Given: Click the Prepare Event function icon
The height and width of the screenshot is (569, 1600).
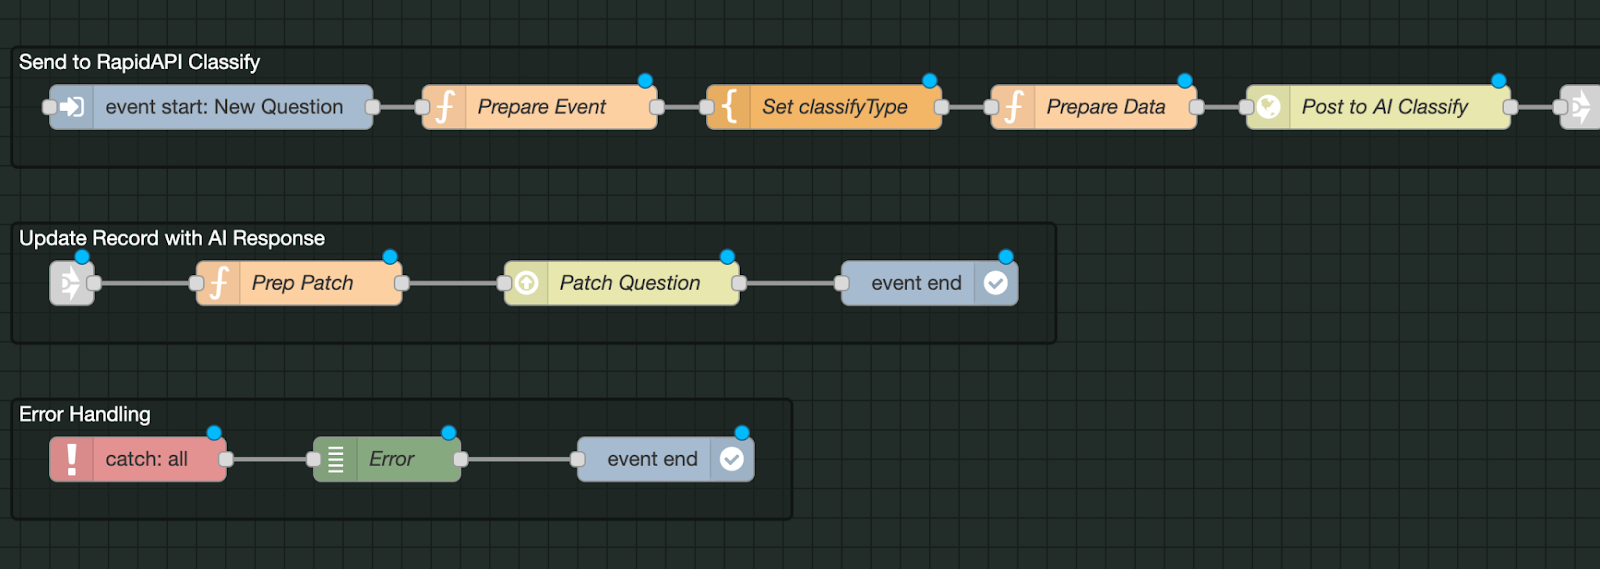Looking at the screenshot, I should click(445, 107).
